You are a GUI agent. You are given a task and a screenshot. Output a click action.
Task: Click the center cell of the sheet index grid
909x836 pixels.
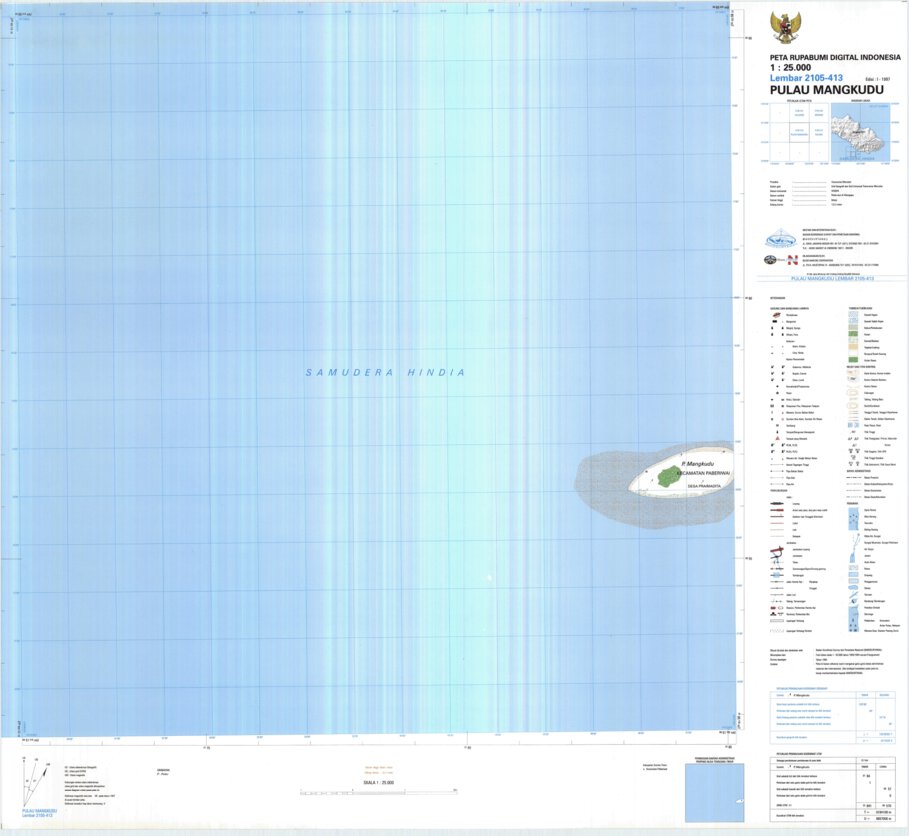799,131
